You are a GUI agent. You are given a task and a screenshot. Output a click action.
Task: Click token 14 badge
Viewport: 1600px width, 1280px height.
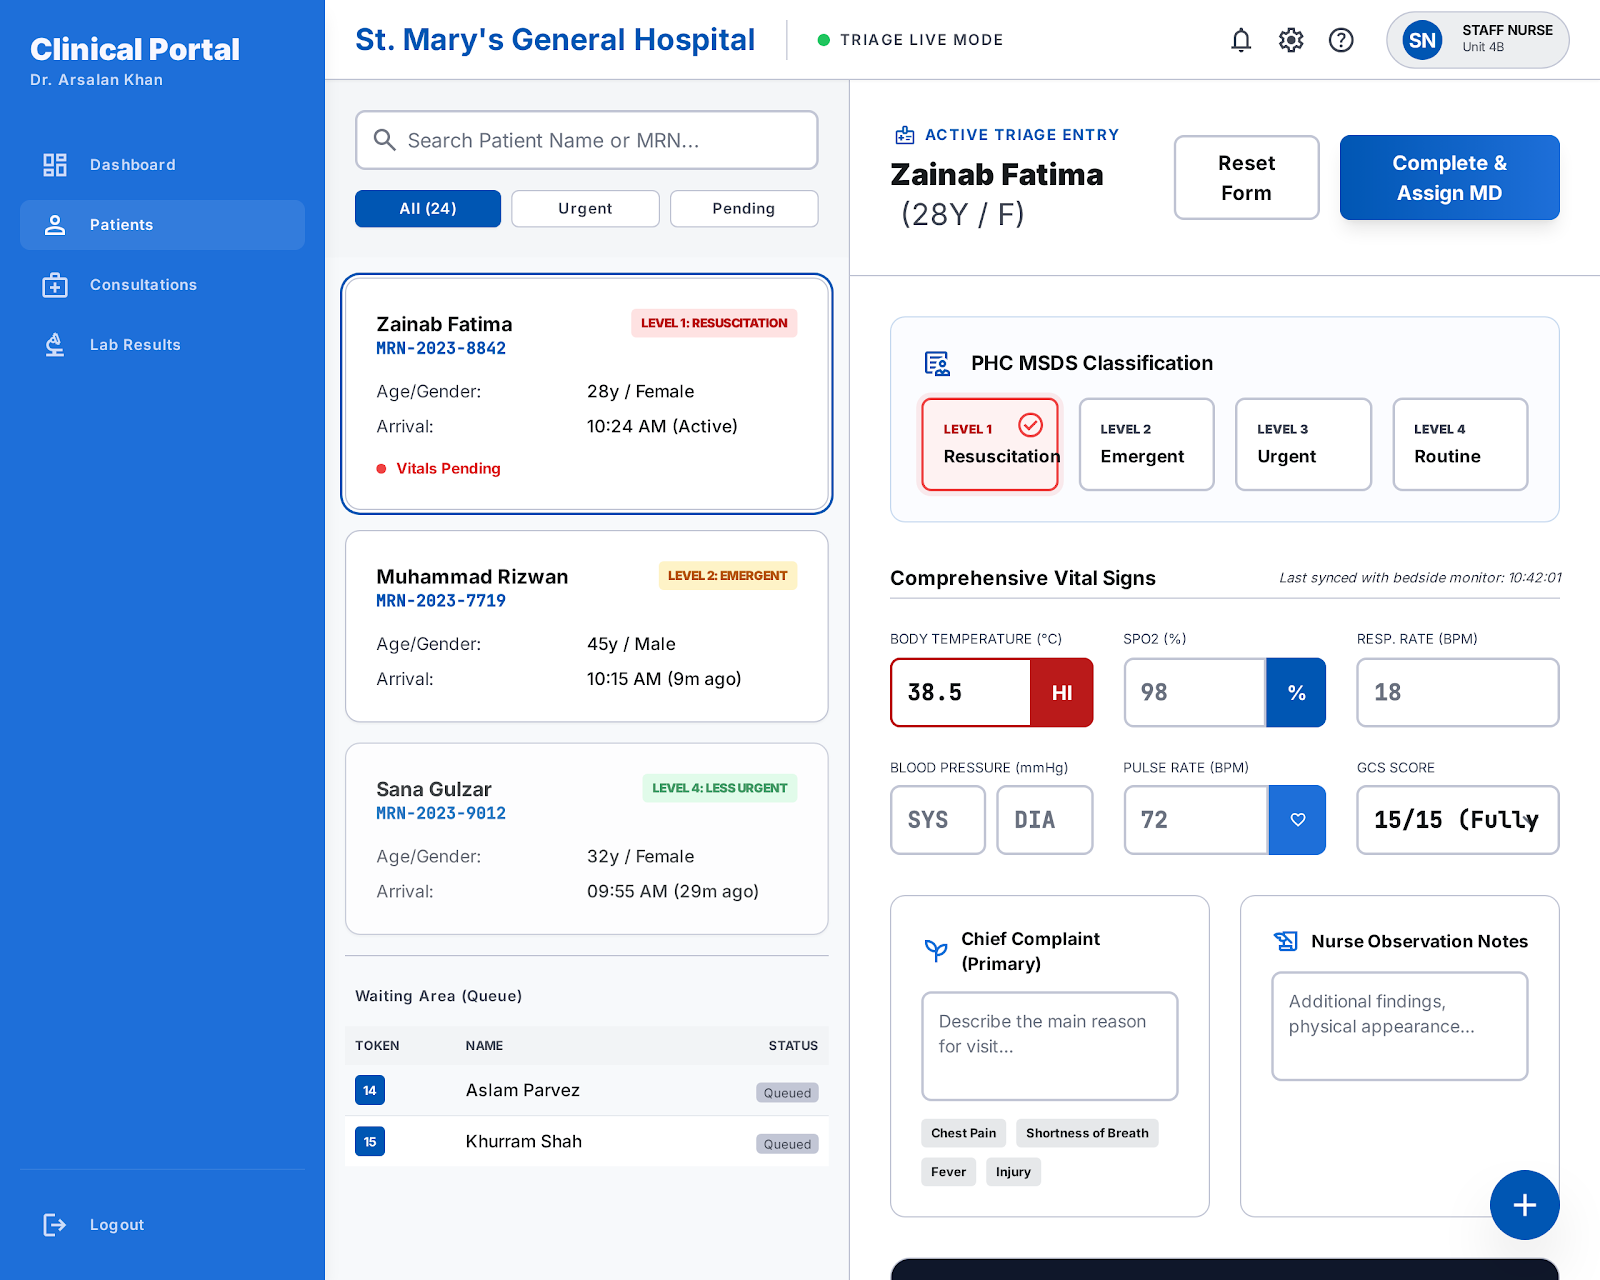[x=370, y=1090]
